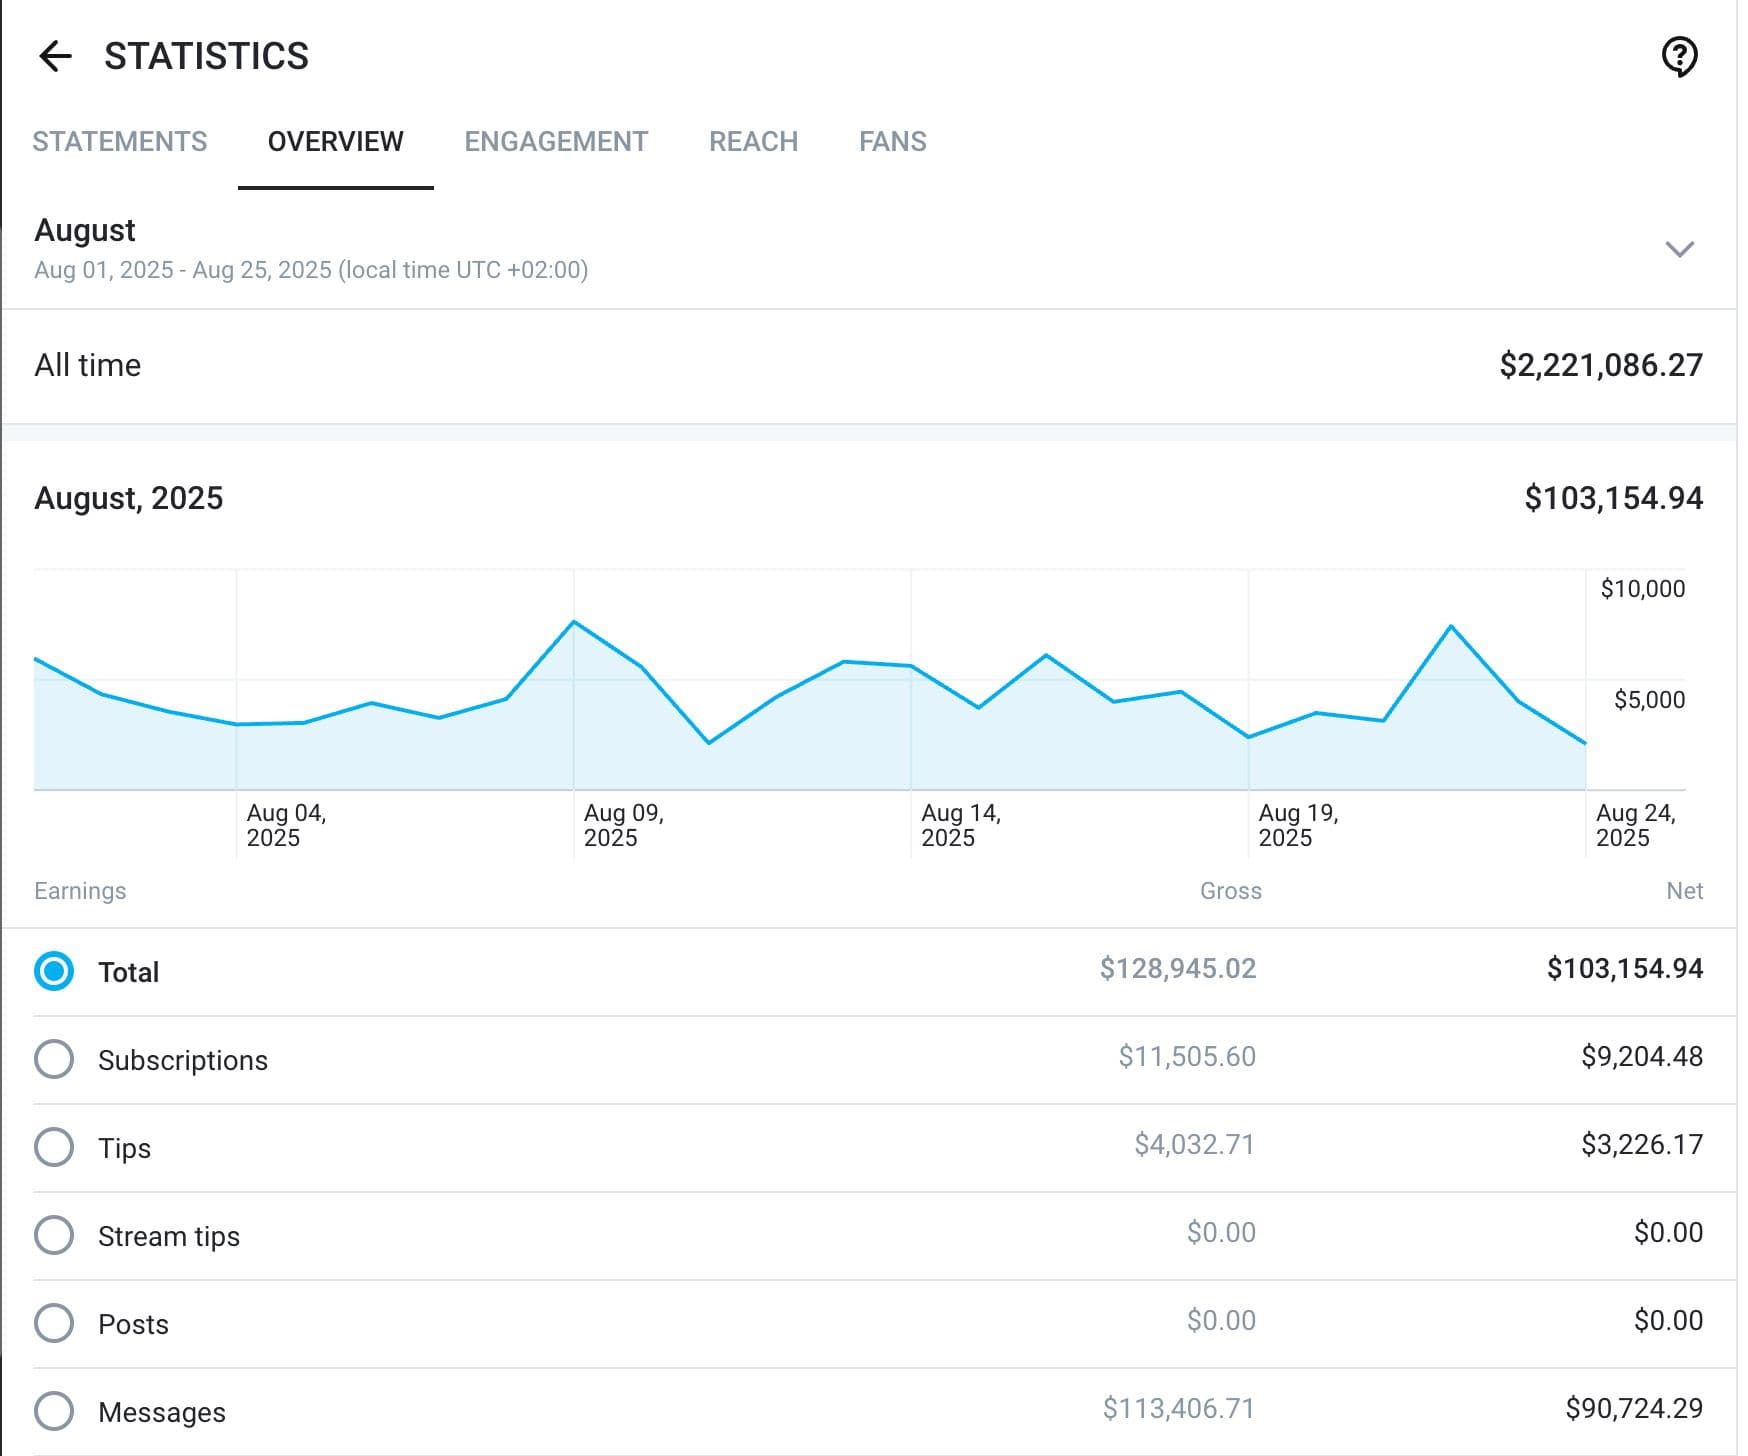This screenshot has height=1456, width=1748.
Task: Click the Aug 22 spike on earnings chart
Action: [x=1451, y=626]
